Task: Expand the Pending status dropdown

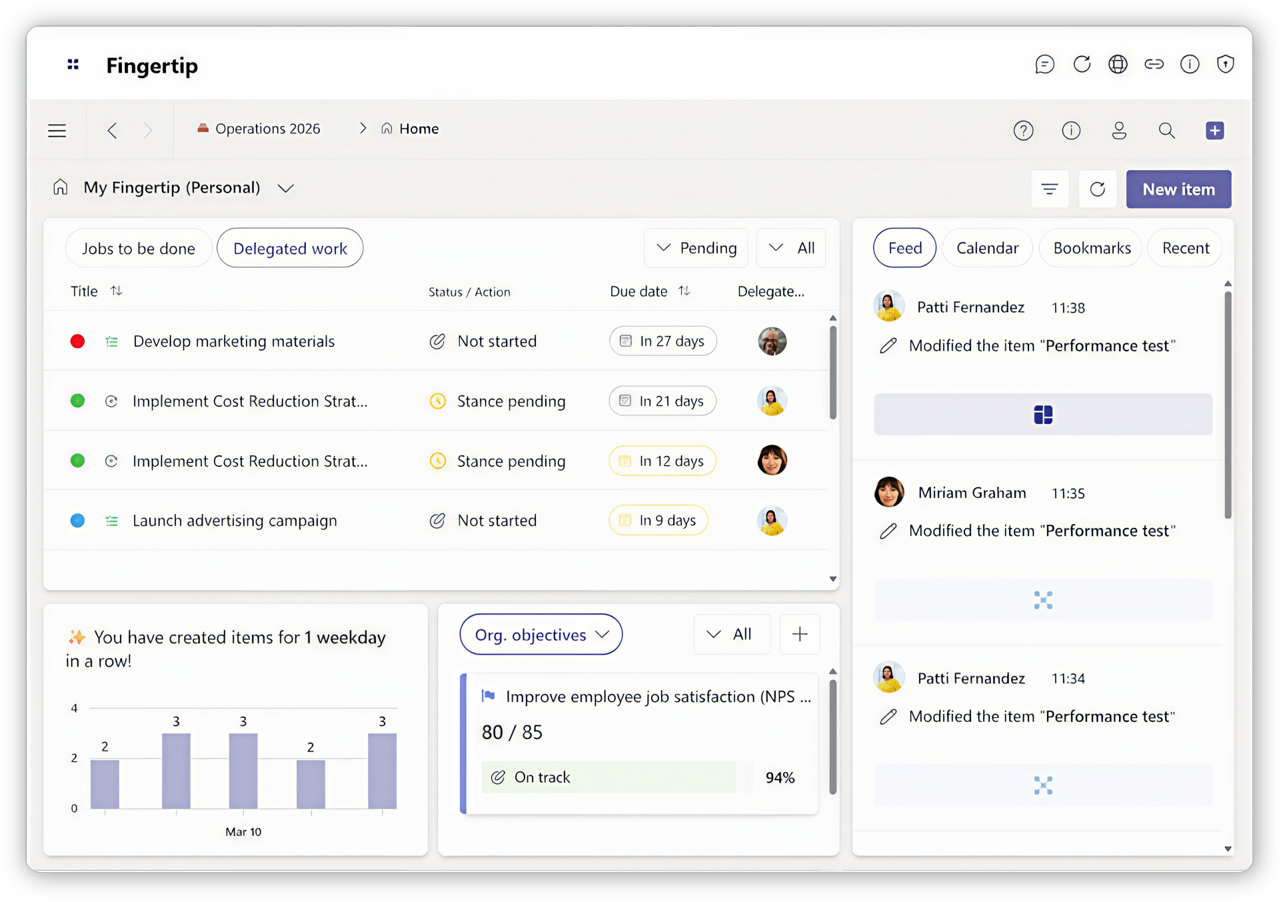Action: [696, 248]
